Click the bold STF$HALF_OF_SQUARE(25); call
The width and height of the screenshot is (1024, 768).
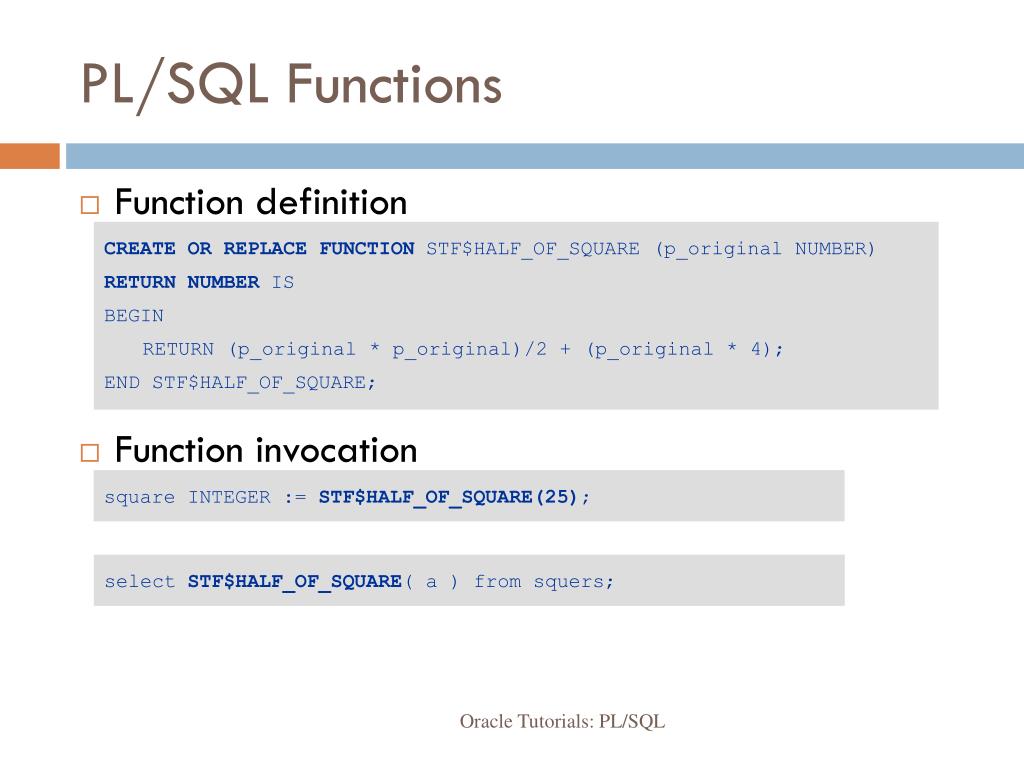coord(455,497)
